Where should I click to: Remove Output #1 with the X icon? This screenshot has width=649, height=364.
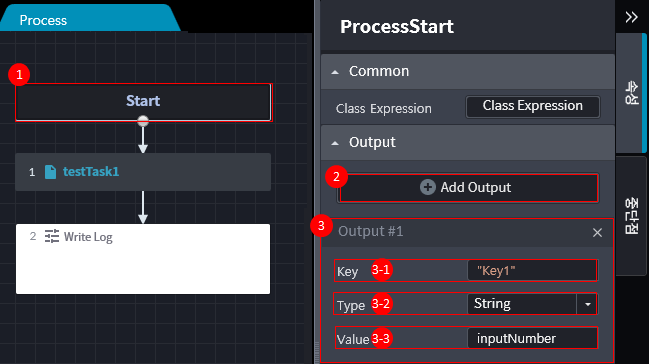[x=597, y=233]
